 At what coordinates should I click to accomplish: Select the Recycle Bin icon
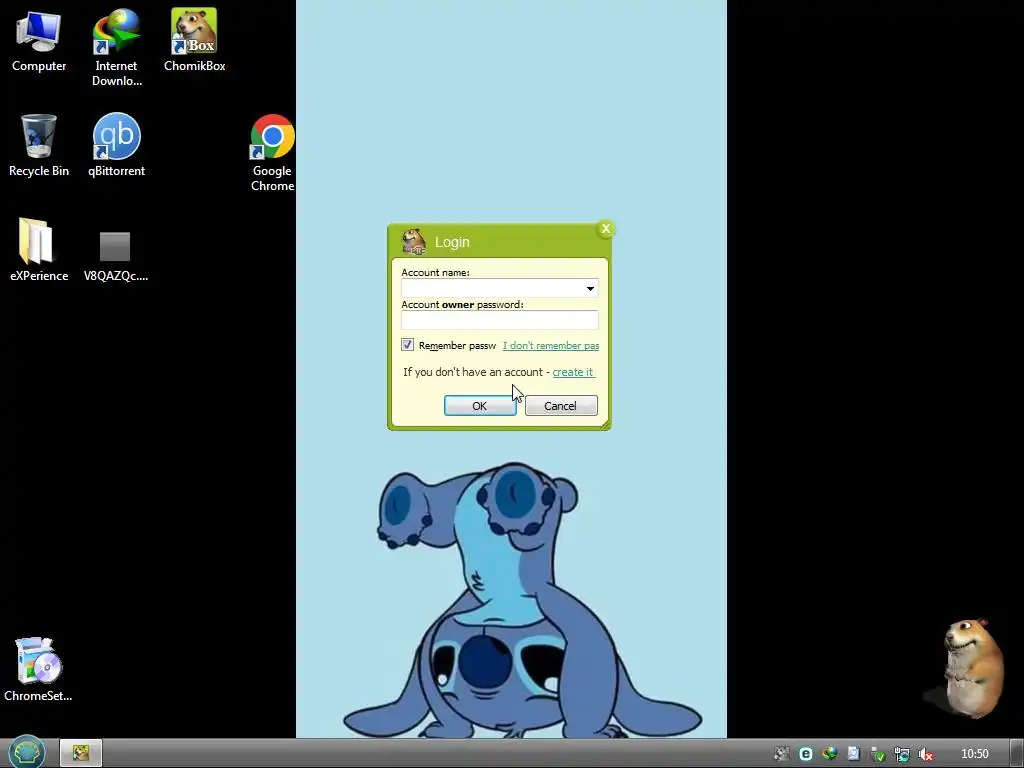39,145
